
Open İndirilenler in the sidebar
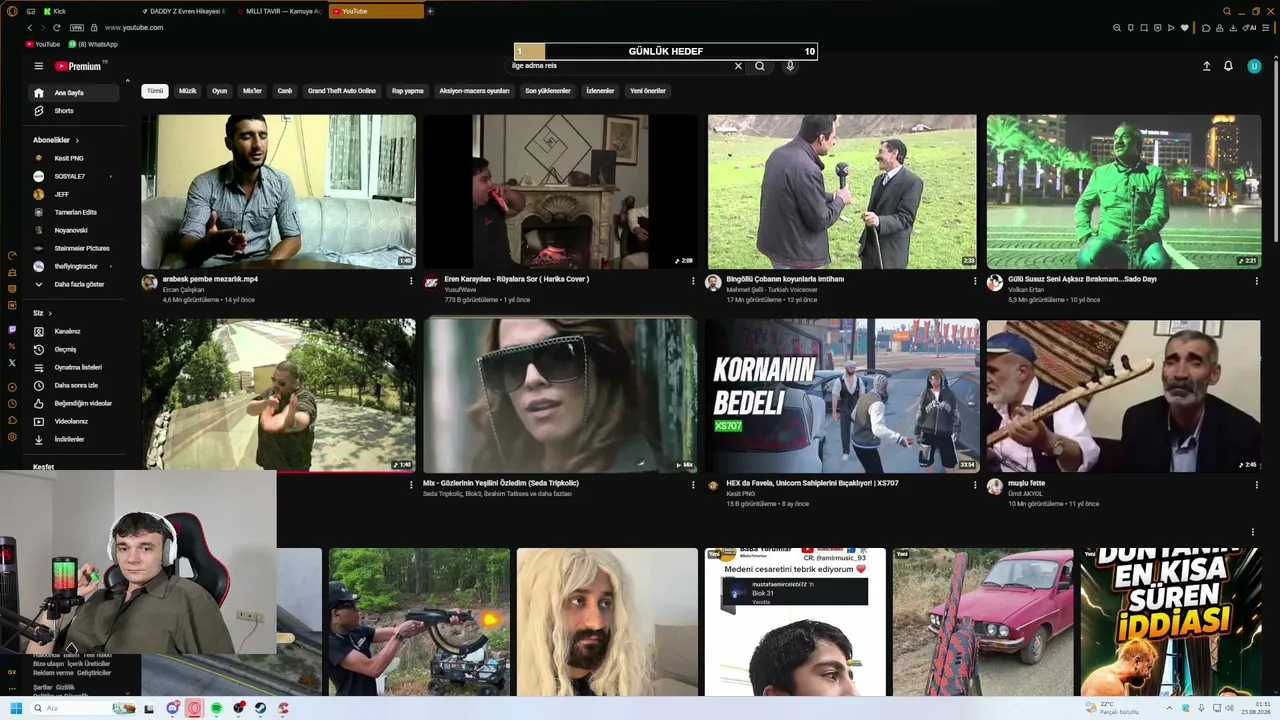(75, 440)
